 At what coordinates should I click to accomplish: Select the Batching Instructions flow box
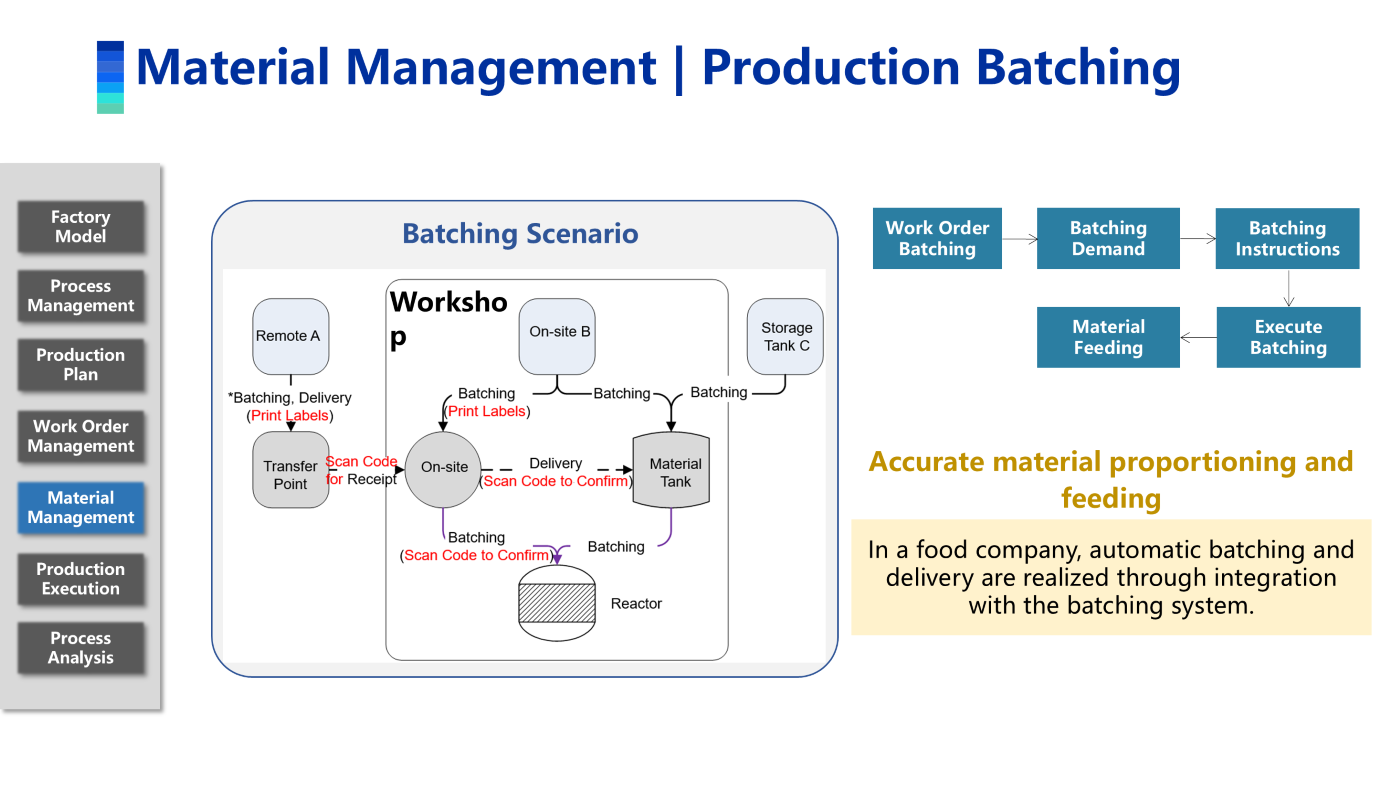coord(1287,239)
